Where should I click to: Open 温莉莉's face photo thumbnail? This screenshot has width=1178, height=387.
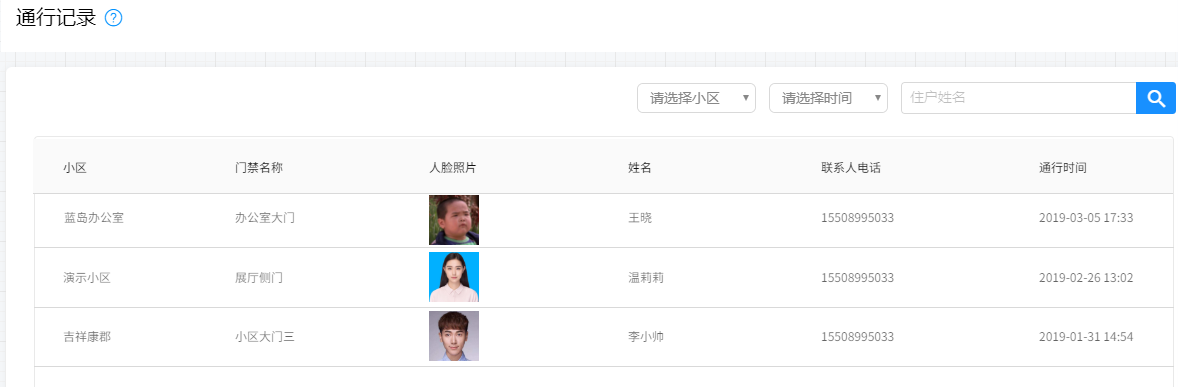pyautogui.click(x=454, y=277)
